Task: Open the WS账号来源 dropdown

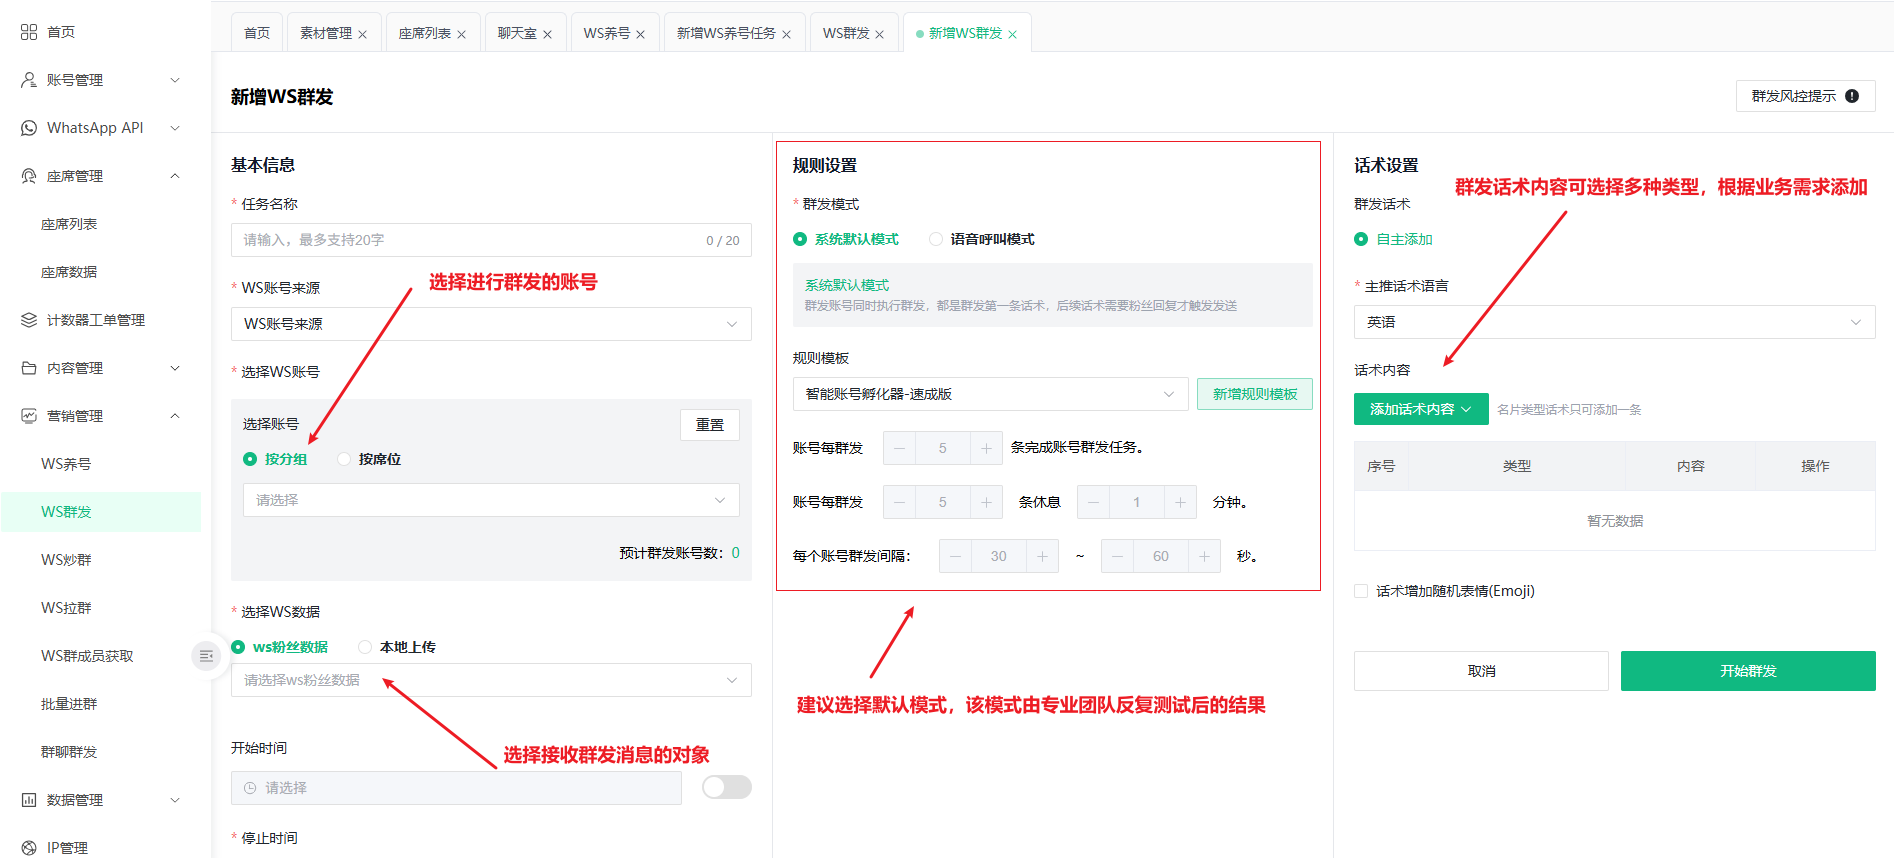Action: tap(490, 324)
